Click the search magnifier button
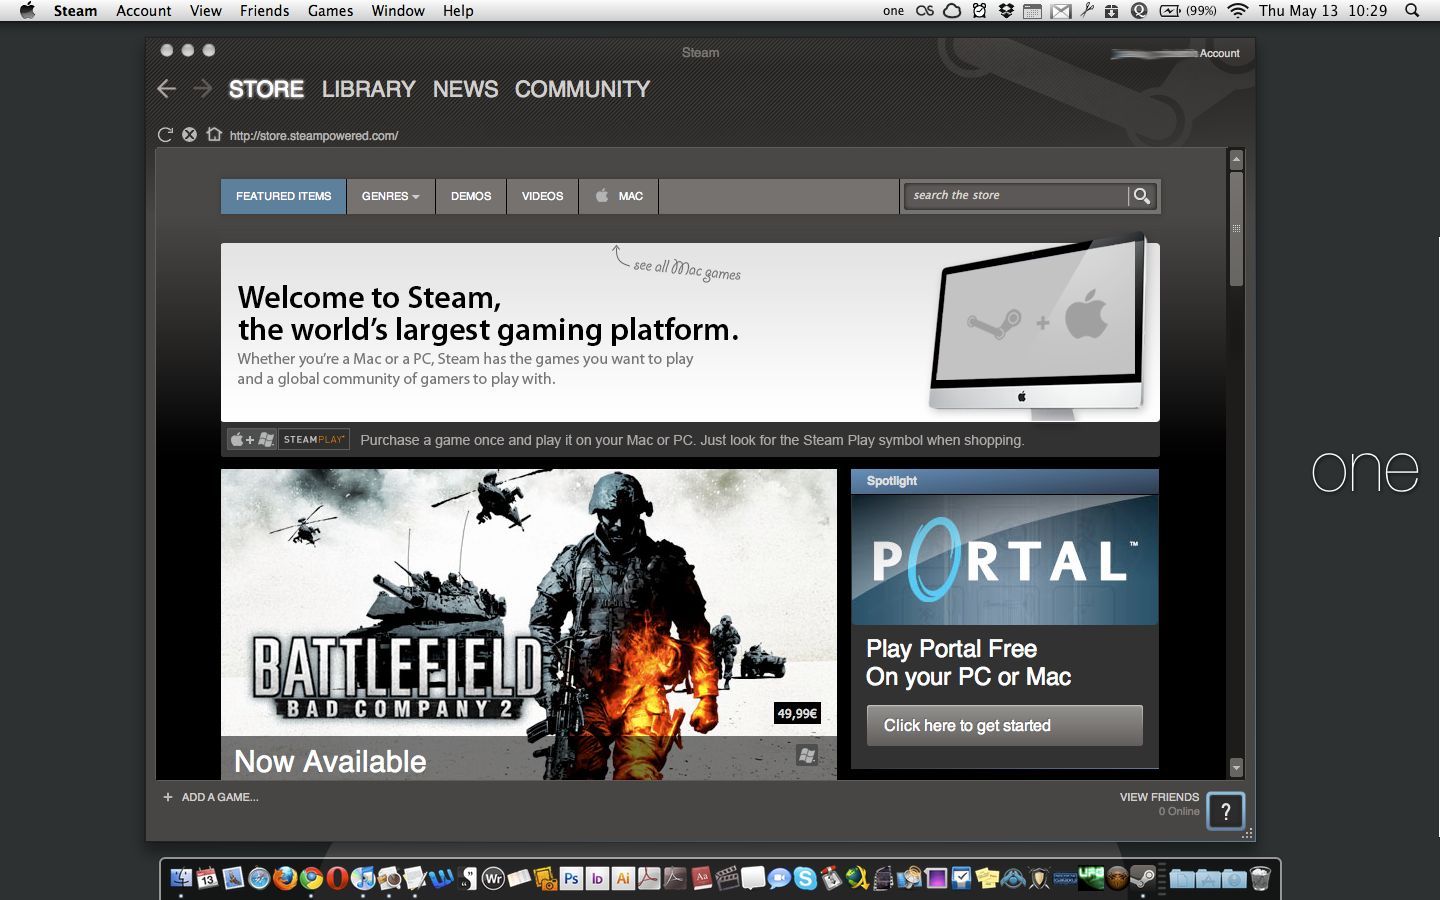1440x900 pixels. 1142,196
